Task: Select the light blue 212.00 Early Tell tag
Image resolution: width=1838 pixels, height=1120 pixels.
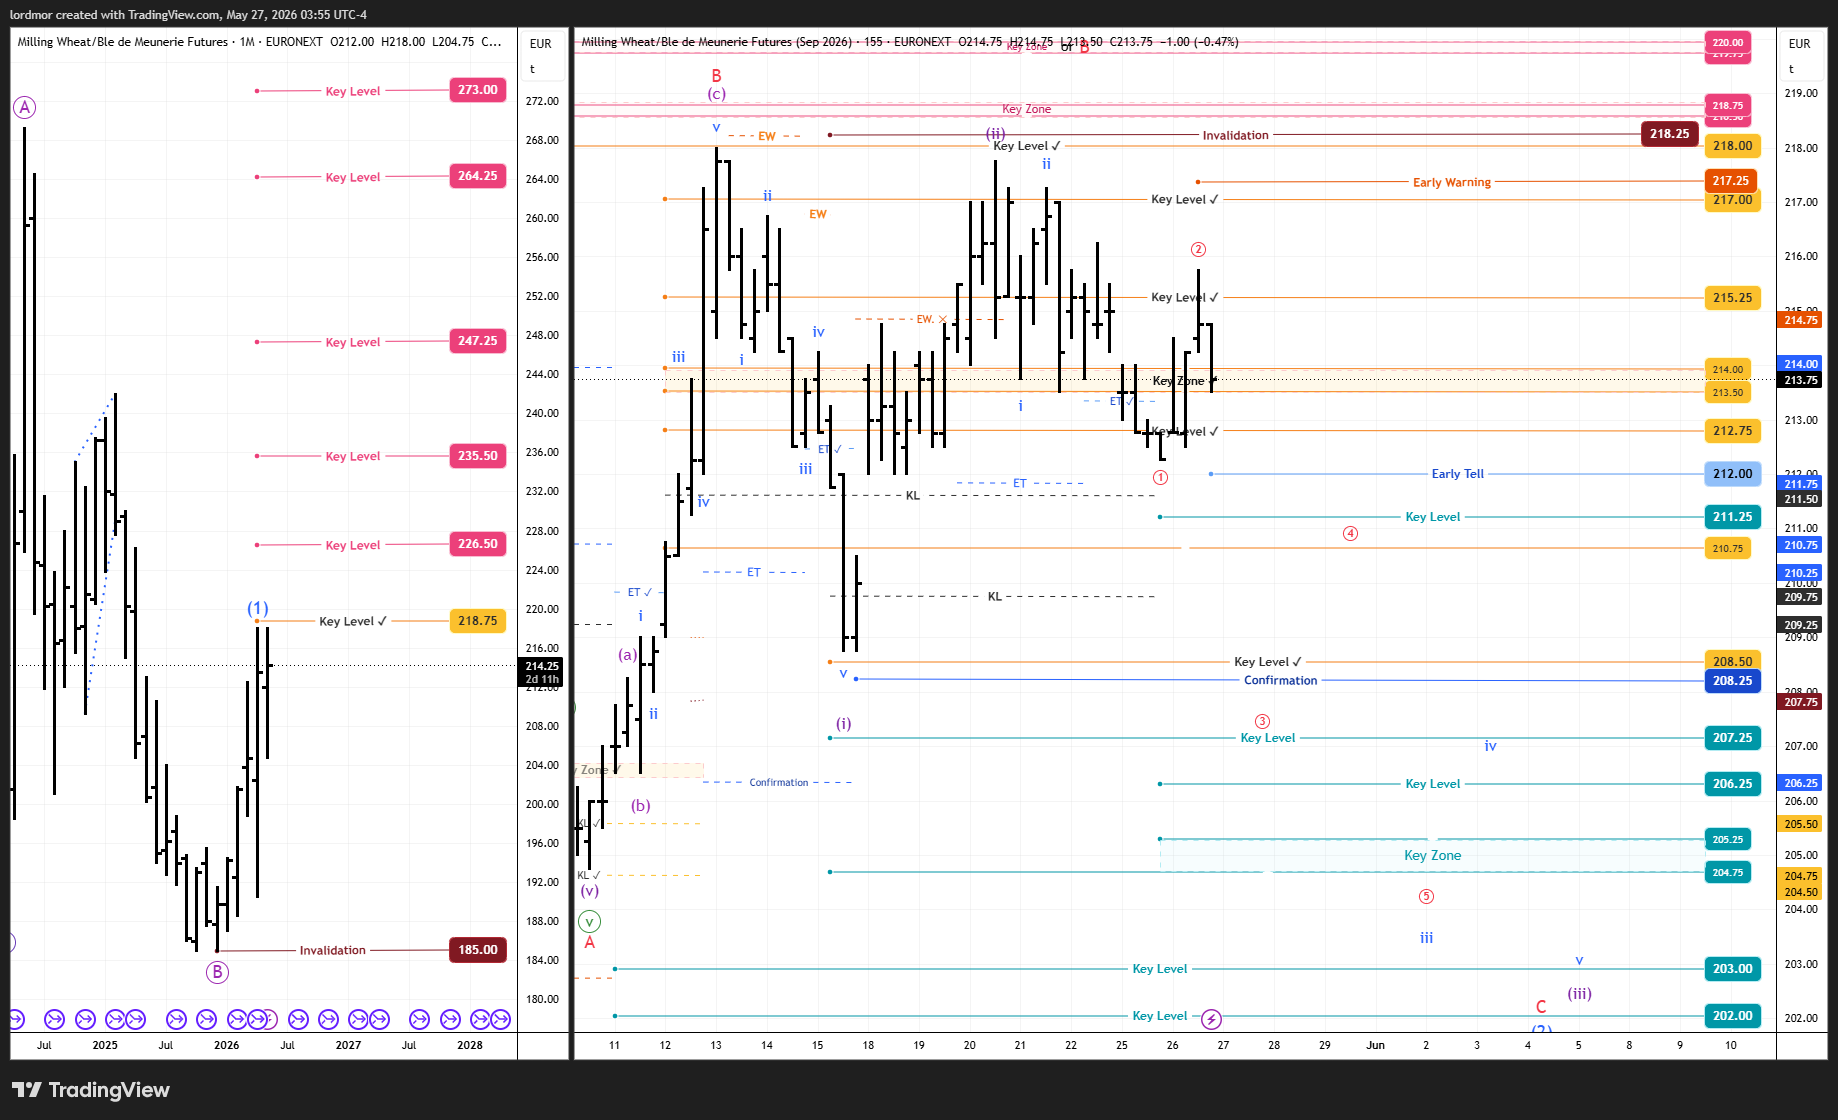Action: click(1733, 474)
